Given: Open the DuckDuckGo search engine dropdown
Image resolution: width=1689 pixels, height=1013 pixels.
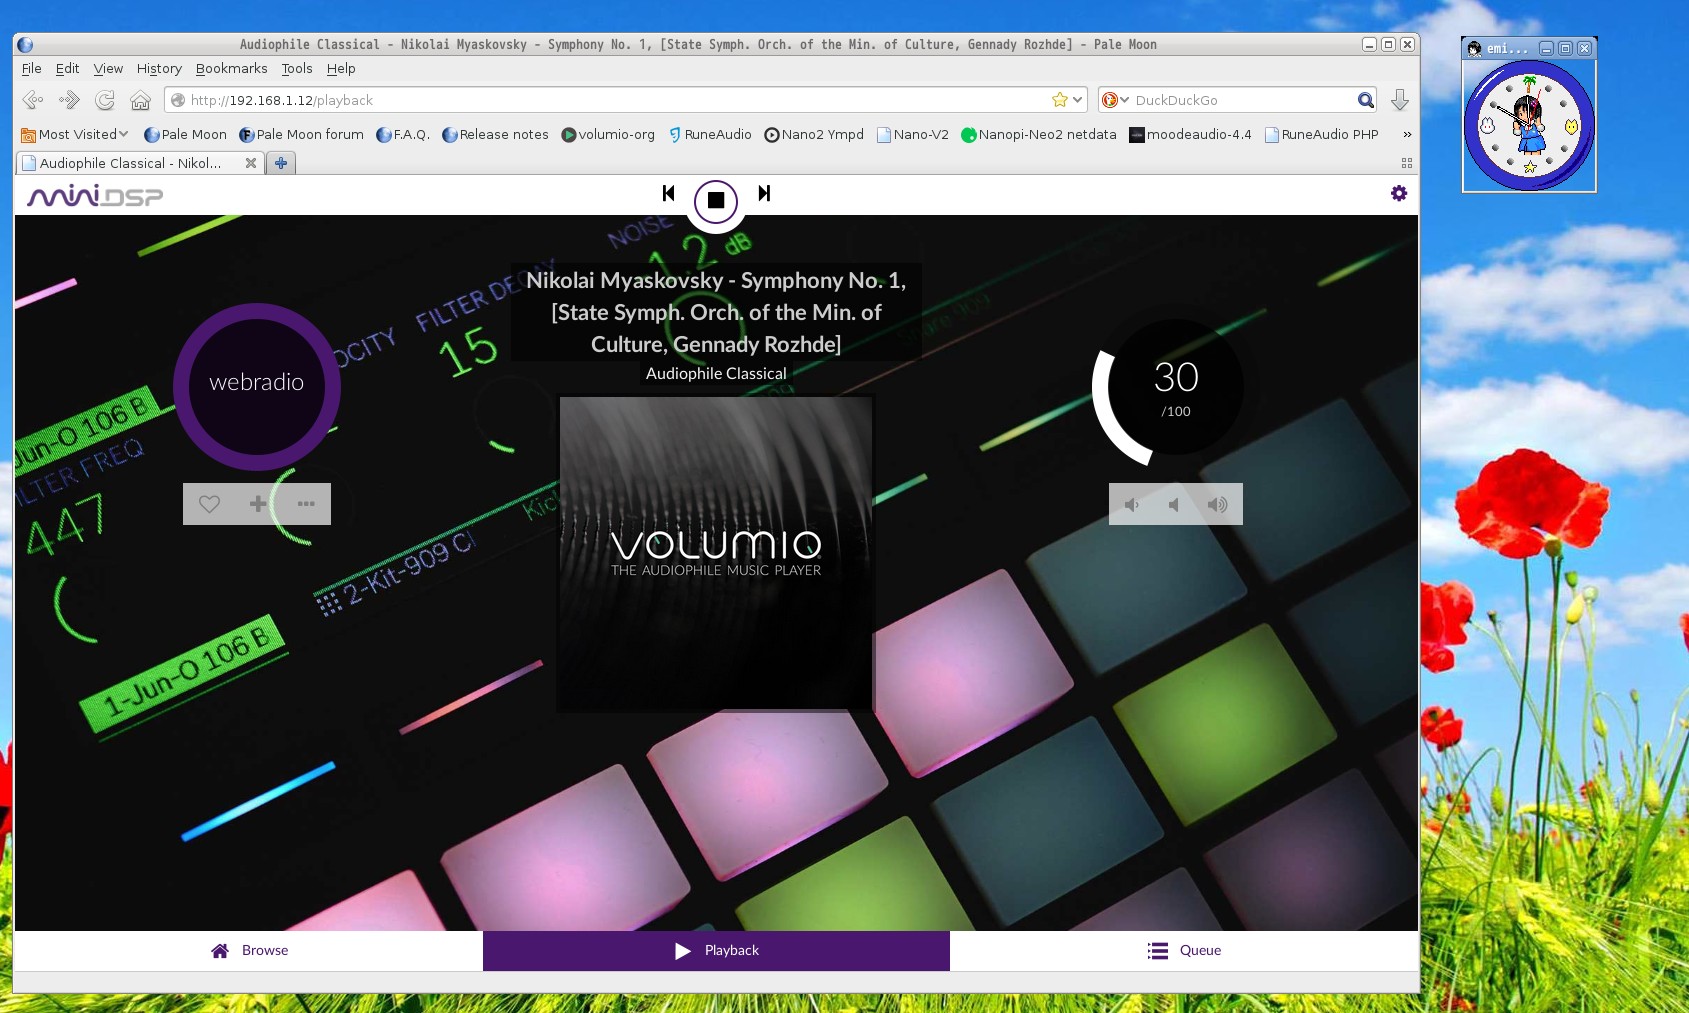Looking at the screenshot, I should pos(1124,99).
